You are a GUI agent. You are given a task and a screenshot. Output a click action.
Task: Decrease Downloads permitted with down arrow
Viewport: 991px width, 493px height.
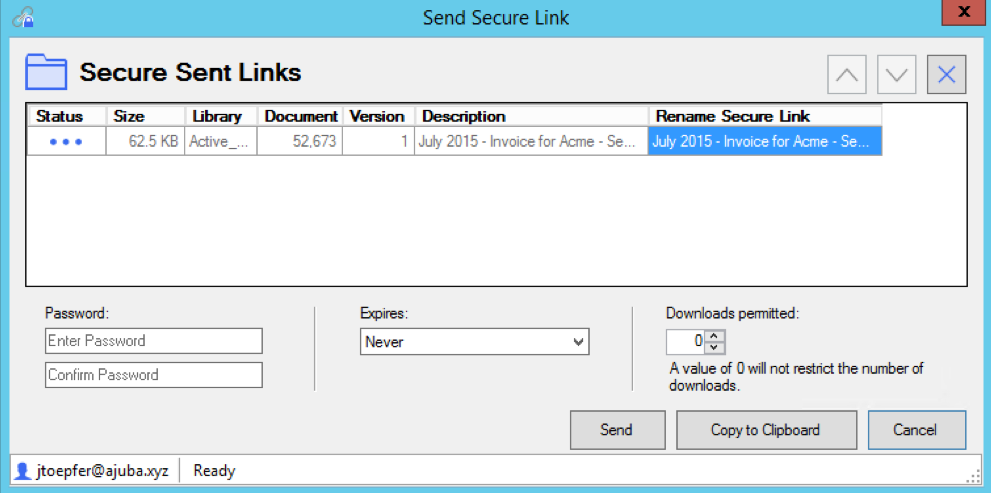714,348
